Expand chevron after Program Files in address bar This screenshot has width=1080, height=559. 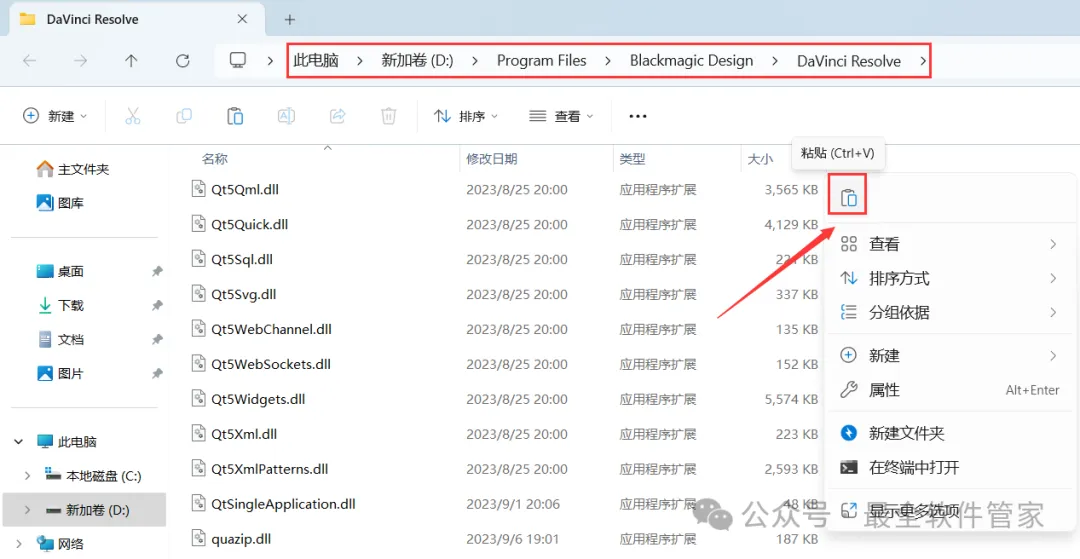point(608,61)
